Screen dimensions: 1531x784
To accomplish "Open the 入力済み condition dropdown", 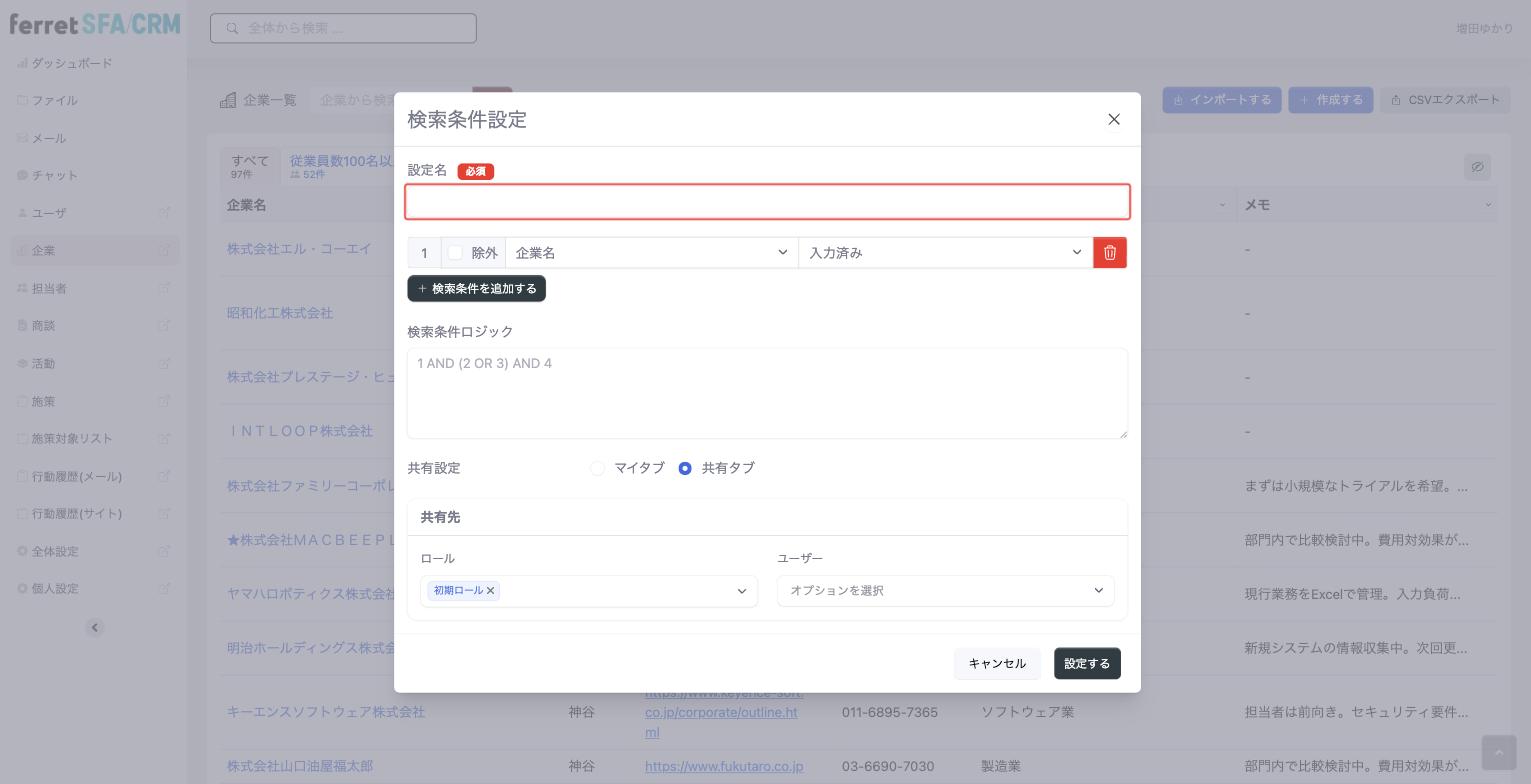I will click(x=945, y=253).
